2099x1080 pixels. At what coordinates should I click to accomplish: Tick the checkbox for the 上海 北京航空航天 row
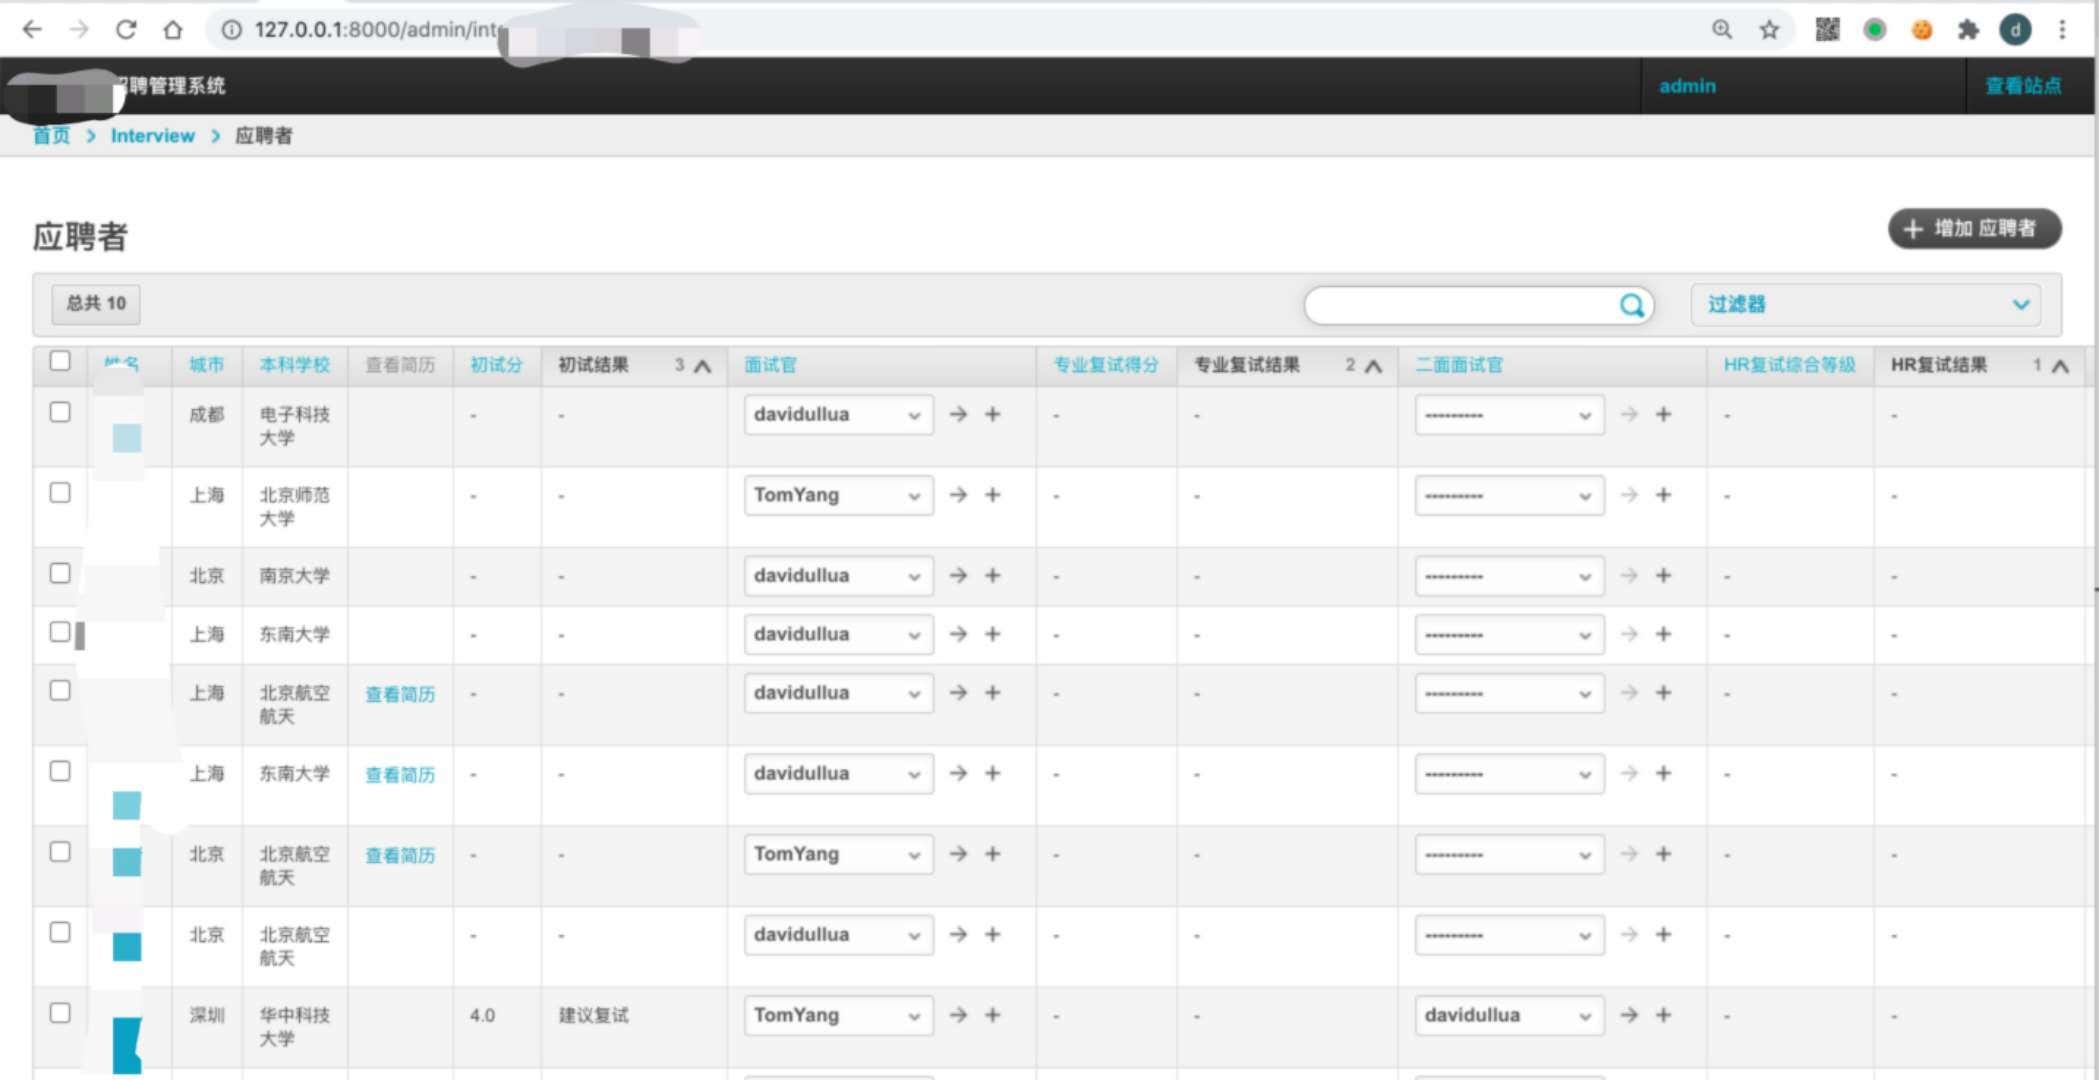click(x=60, y=691)
